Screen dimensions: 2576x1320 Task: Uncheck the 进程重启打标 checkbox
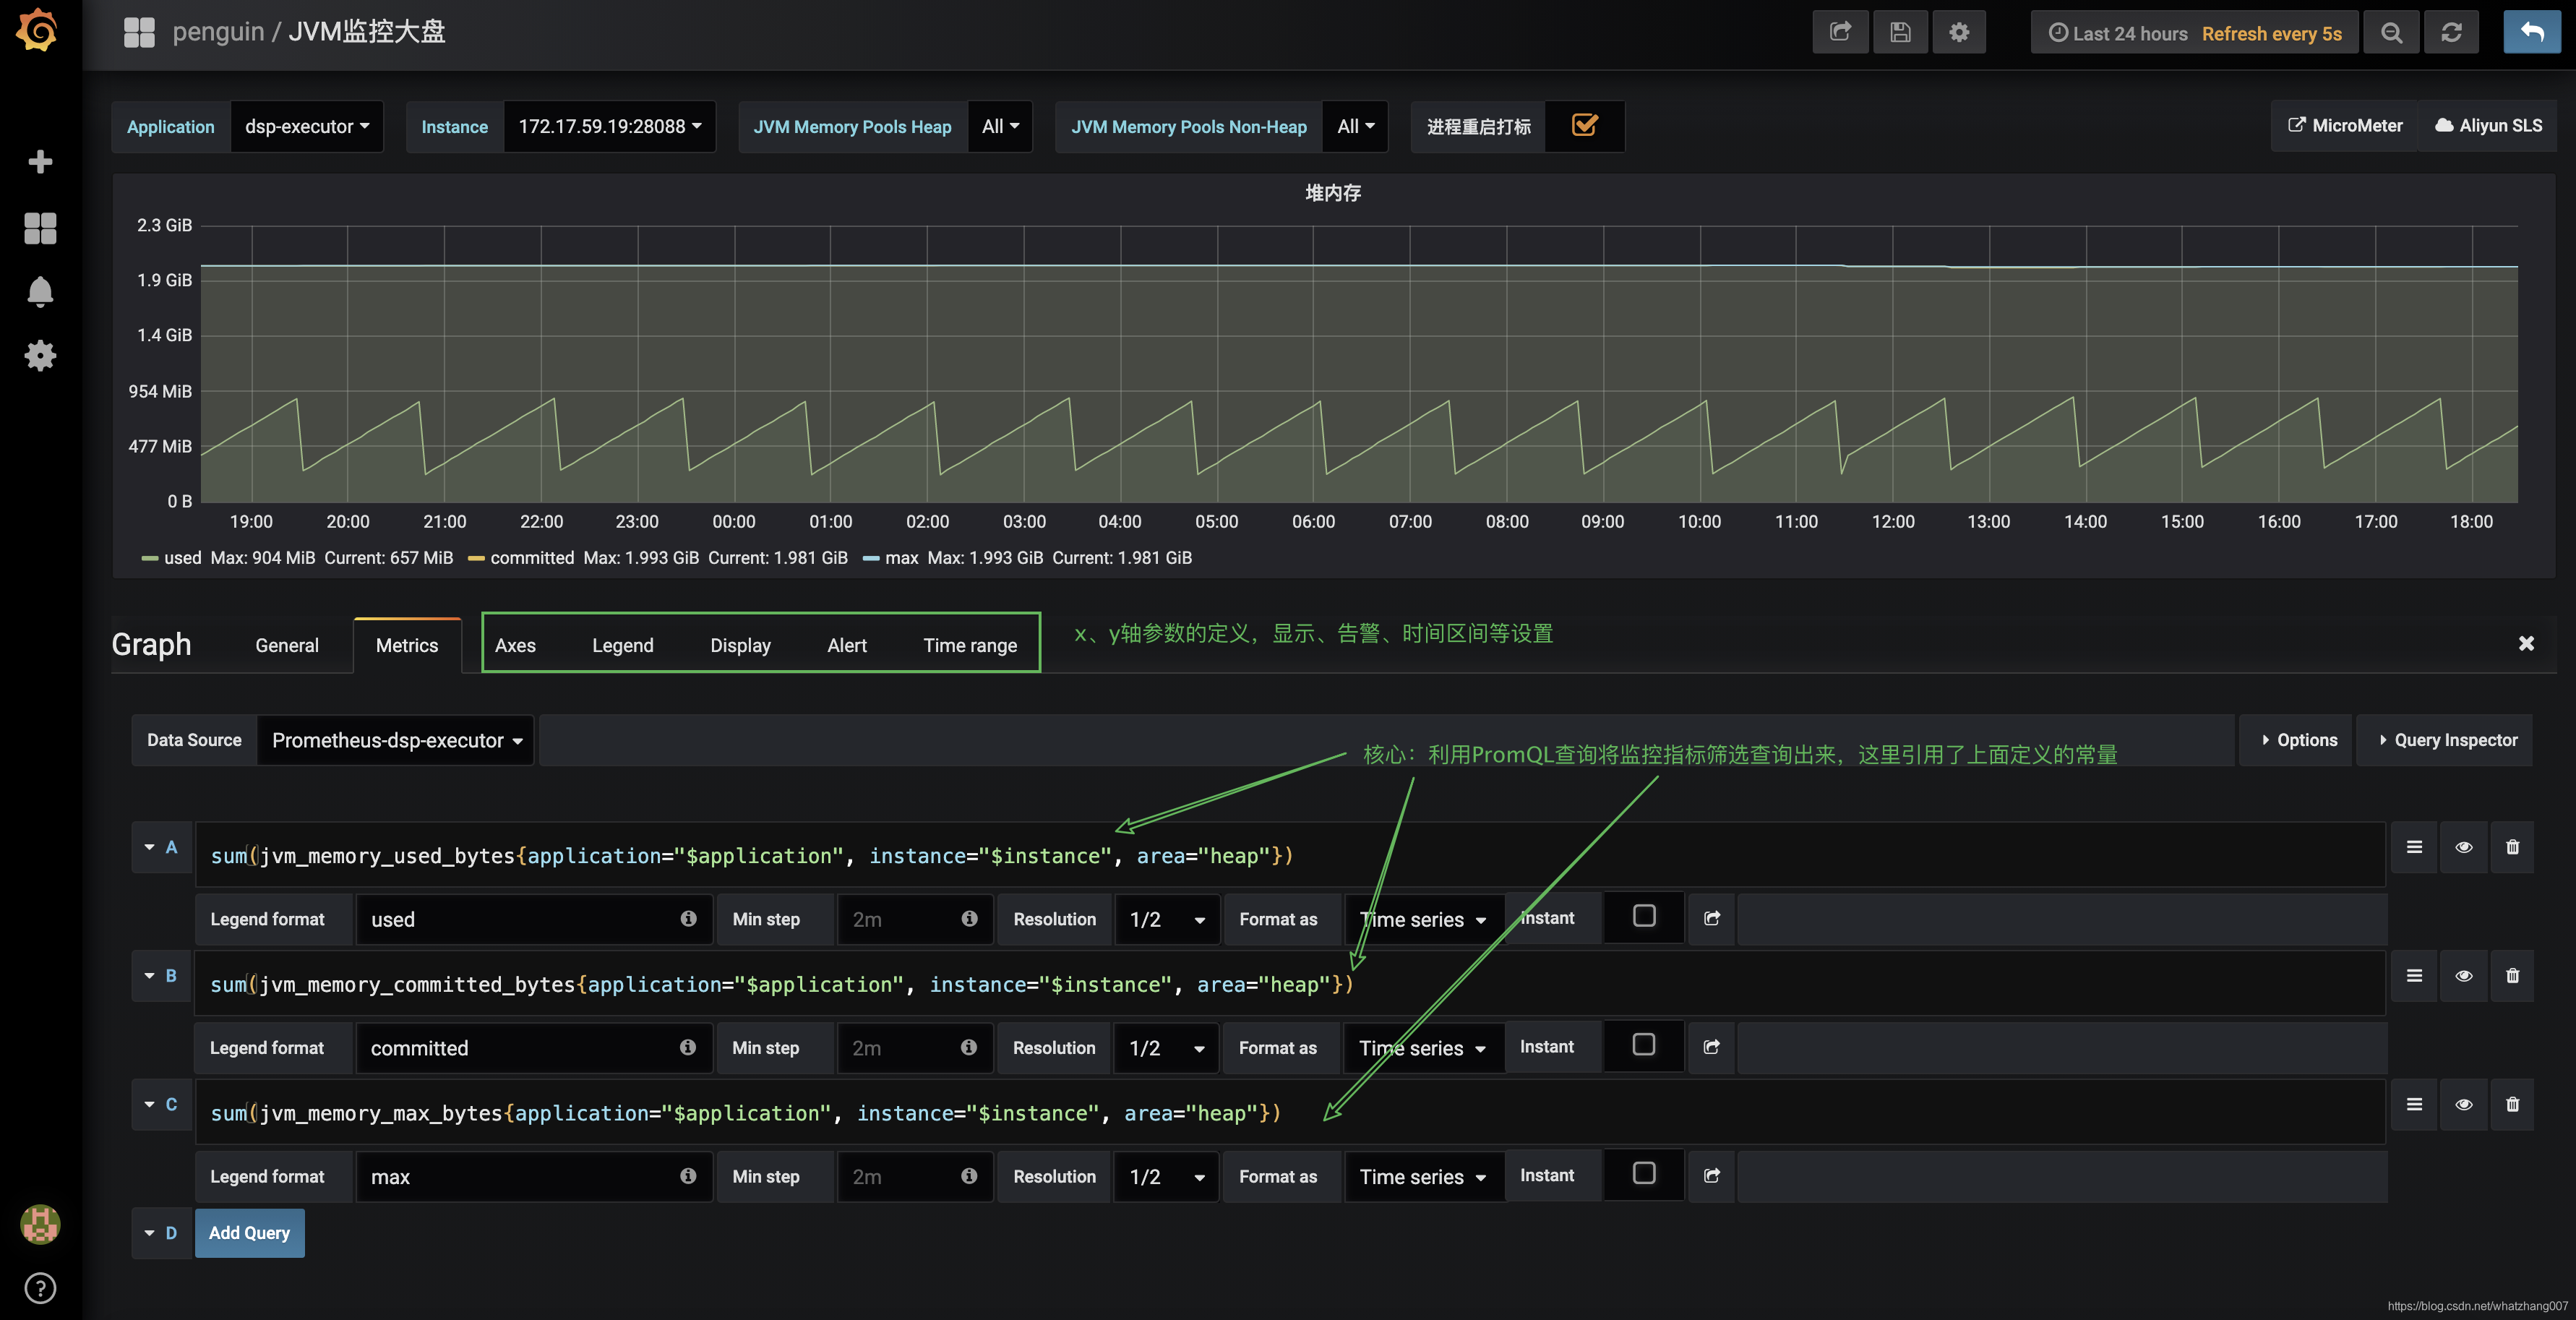tap(1584, 126)
